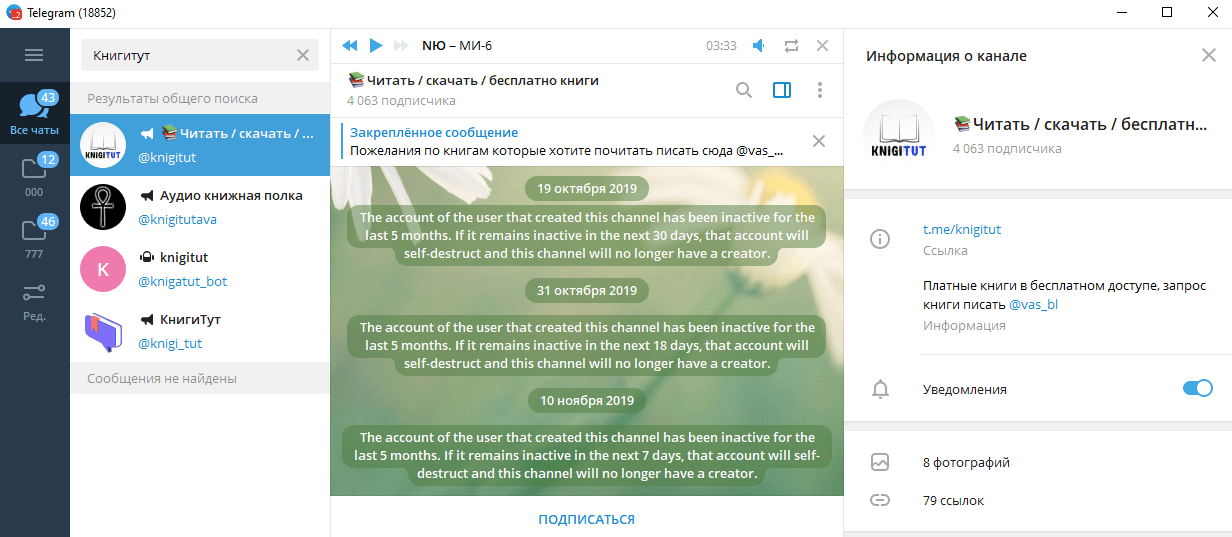Toggle repeat mode in audio player

click(x=791, y=45)
